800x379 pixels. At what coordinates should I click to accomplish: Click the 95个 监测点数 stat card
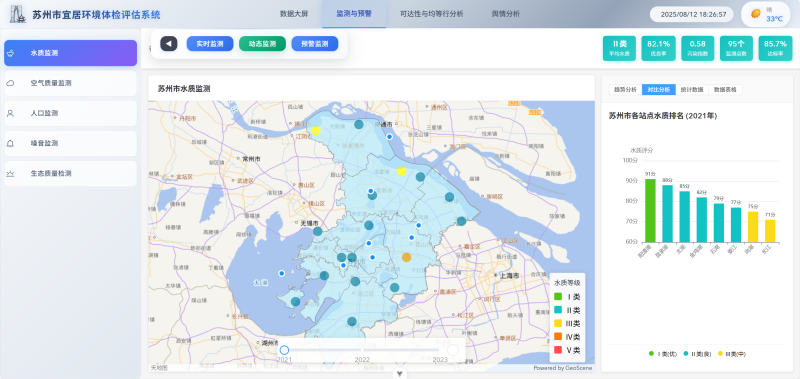[x=736, y=48]
